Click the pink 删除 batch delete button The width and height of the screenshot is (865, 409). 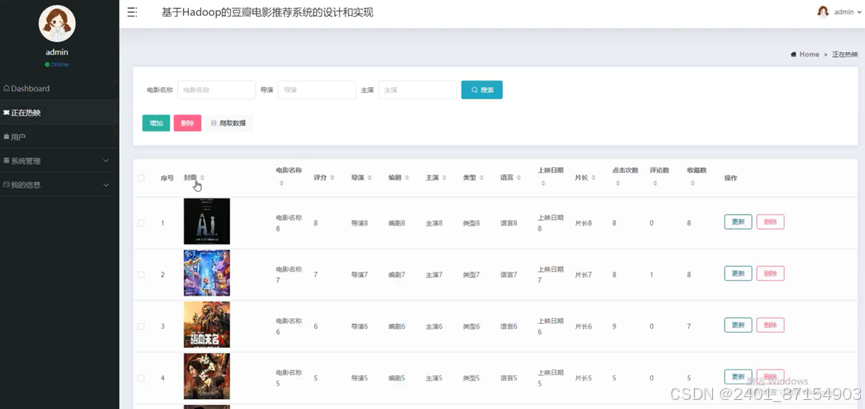(188, 123)
